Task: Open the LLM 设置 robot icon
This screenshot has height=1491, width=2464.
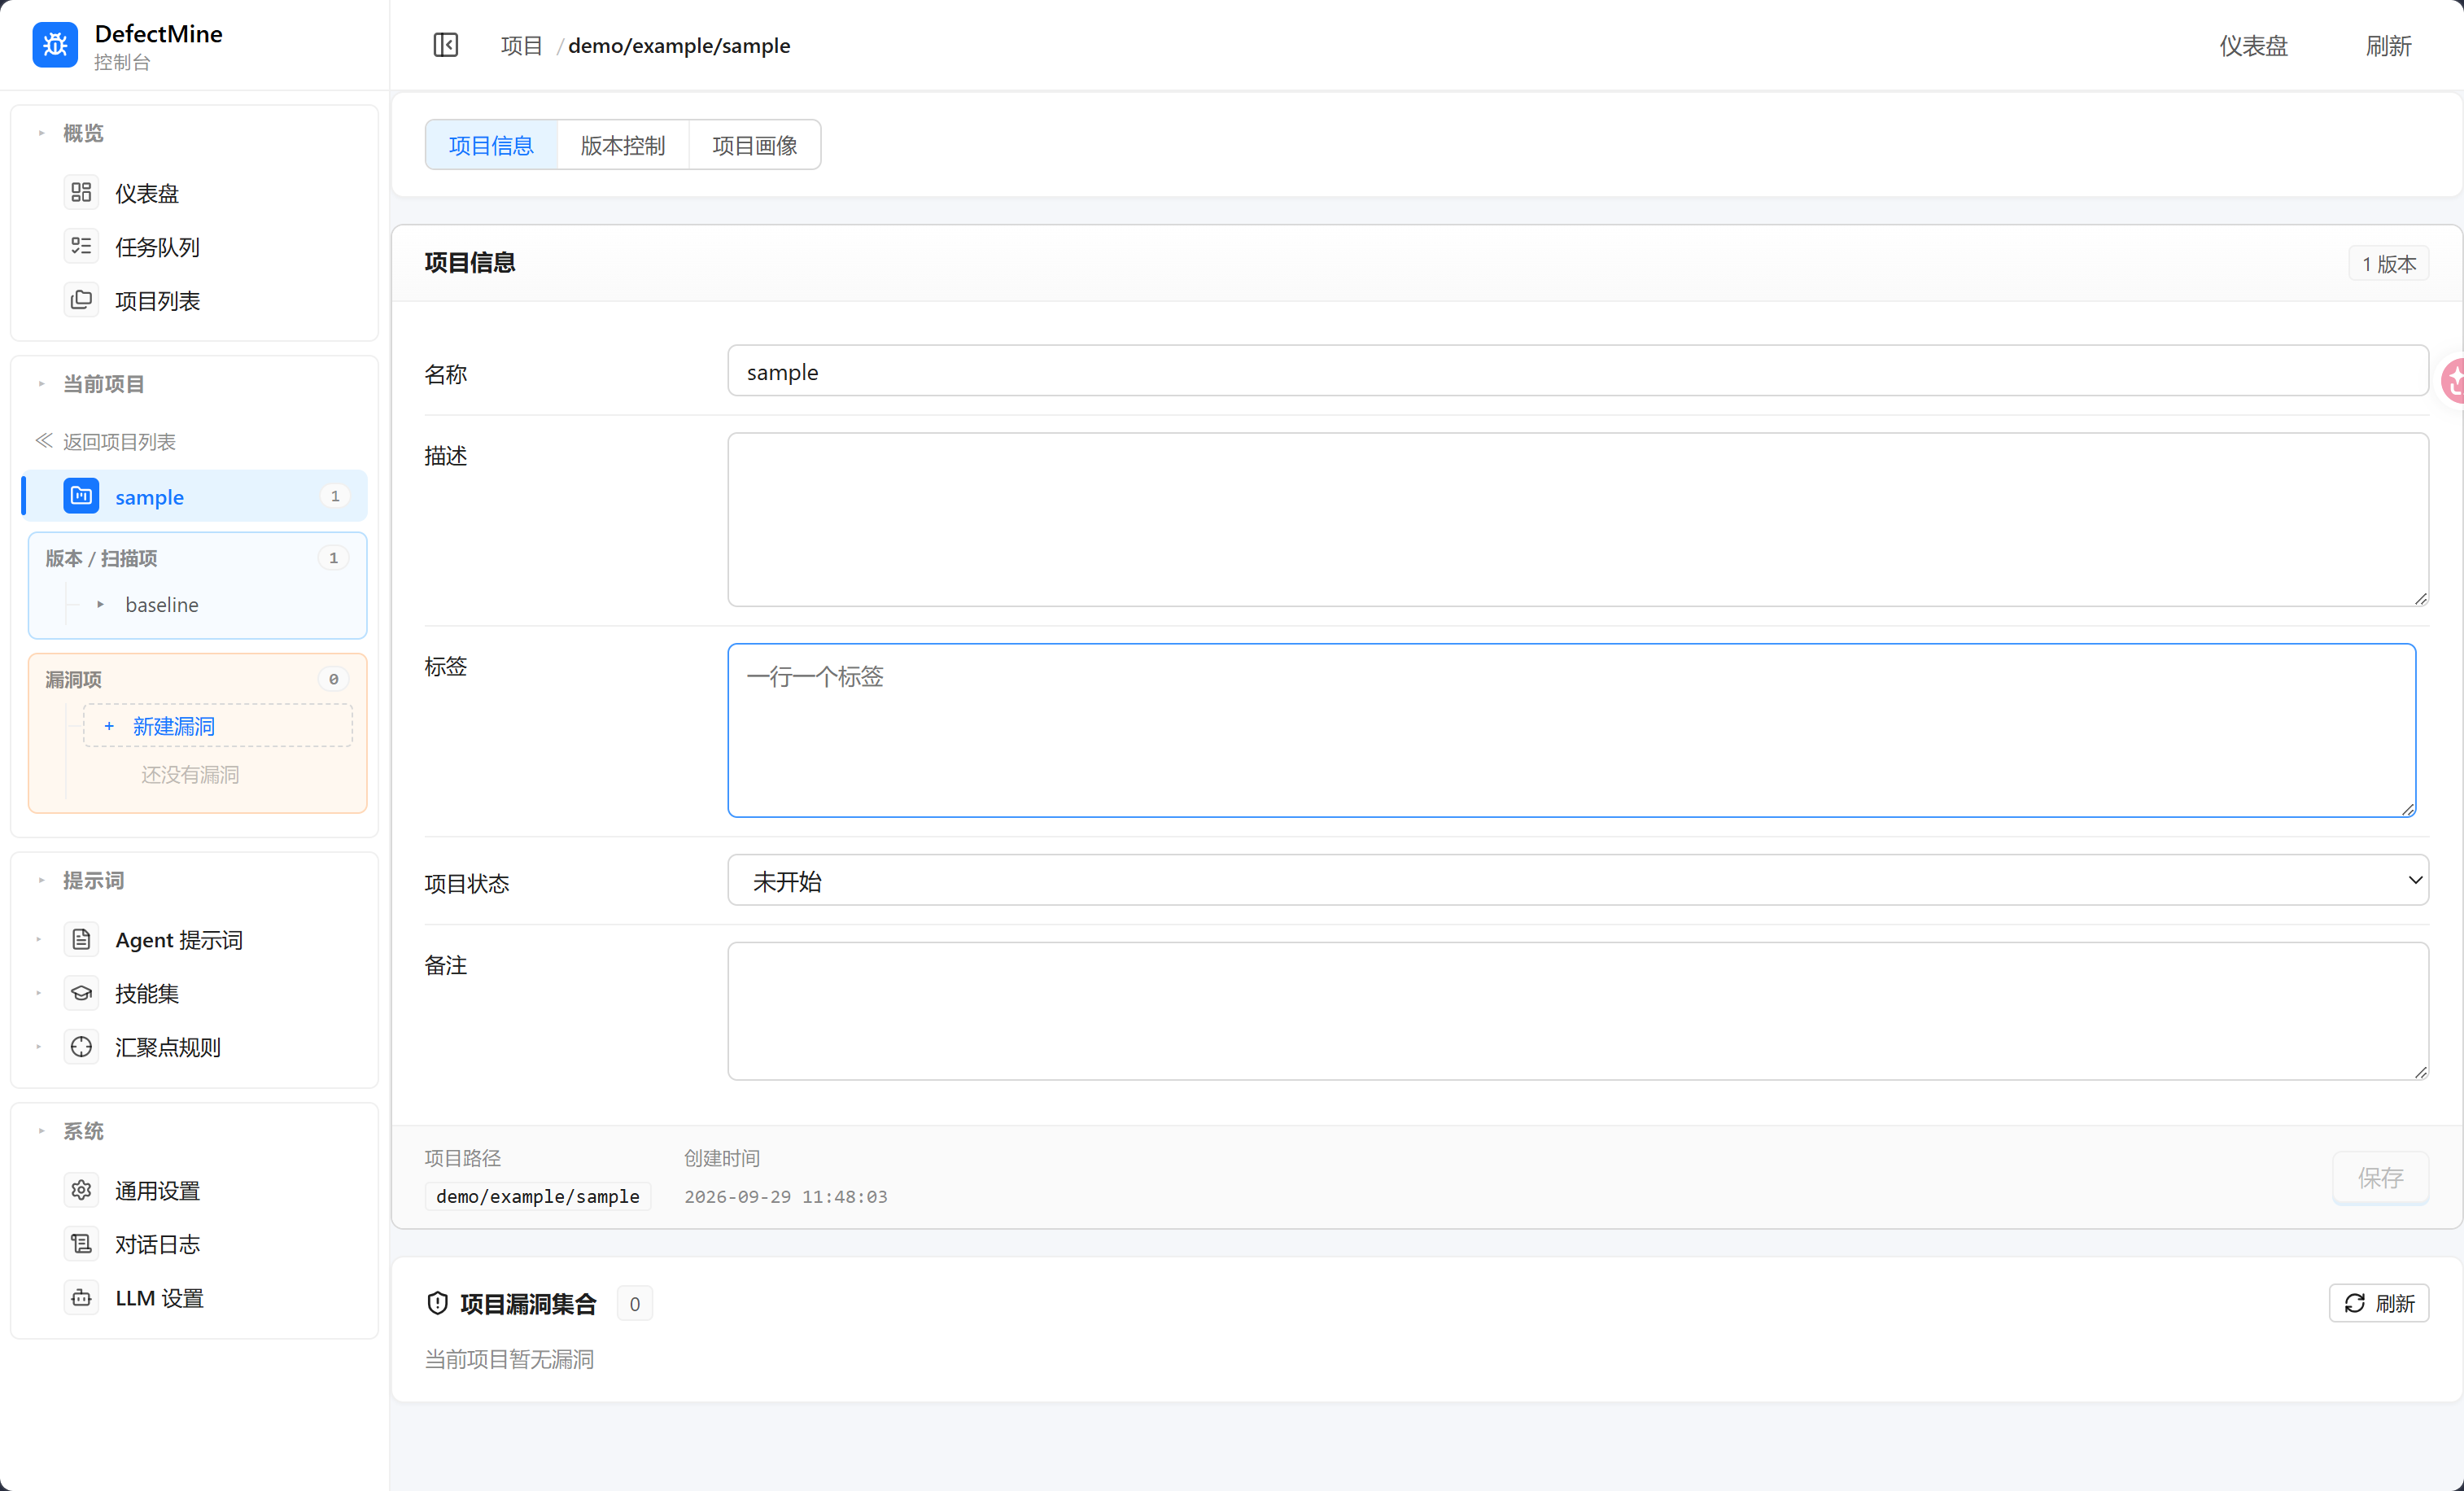Action: (x=81, y=1298)
